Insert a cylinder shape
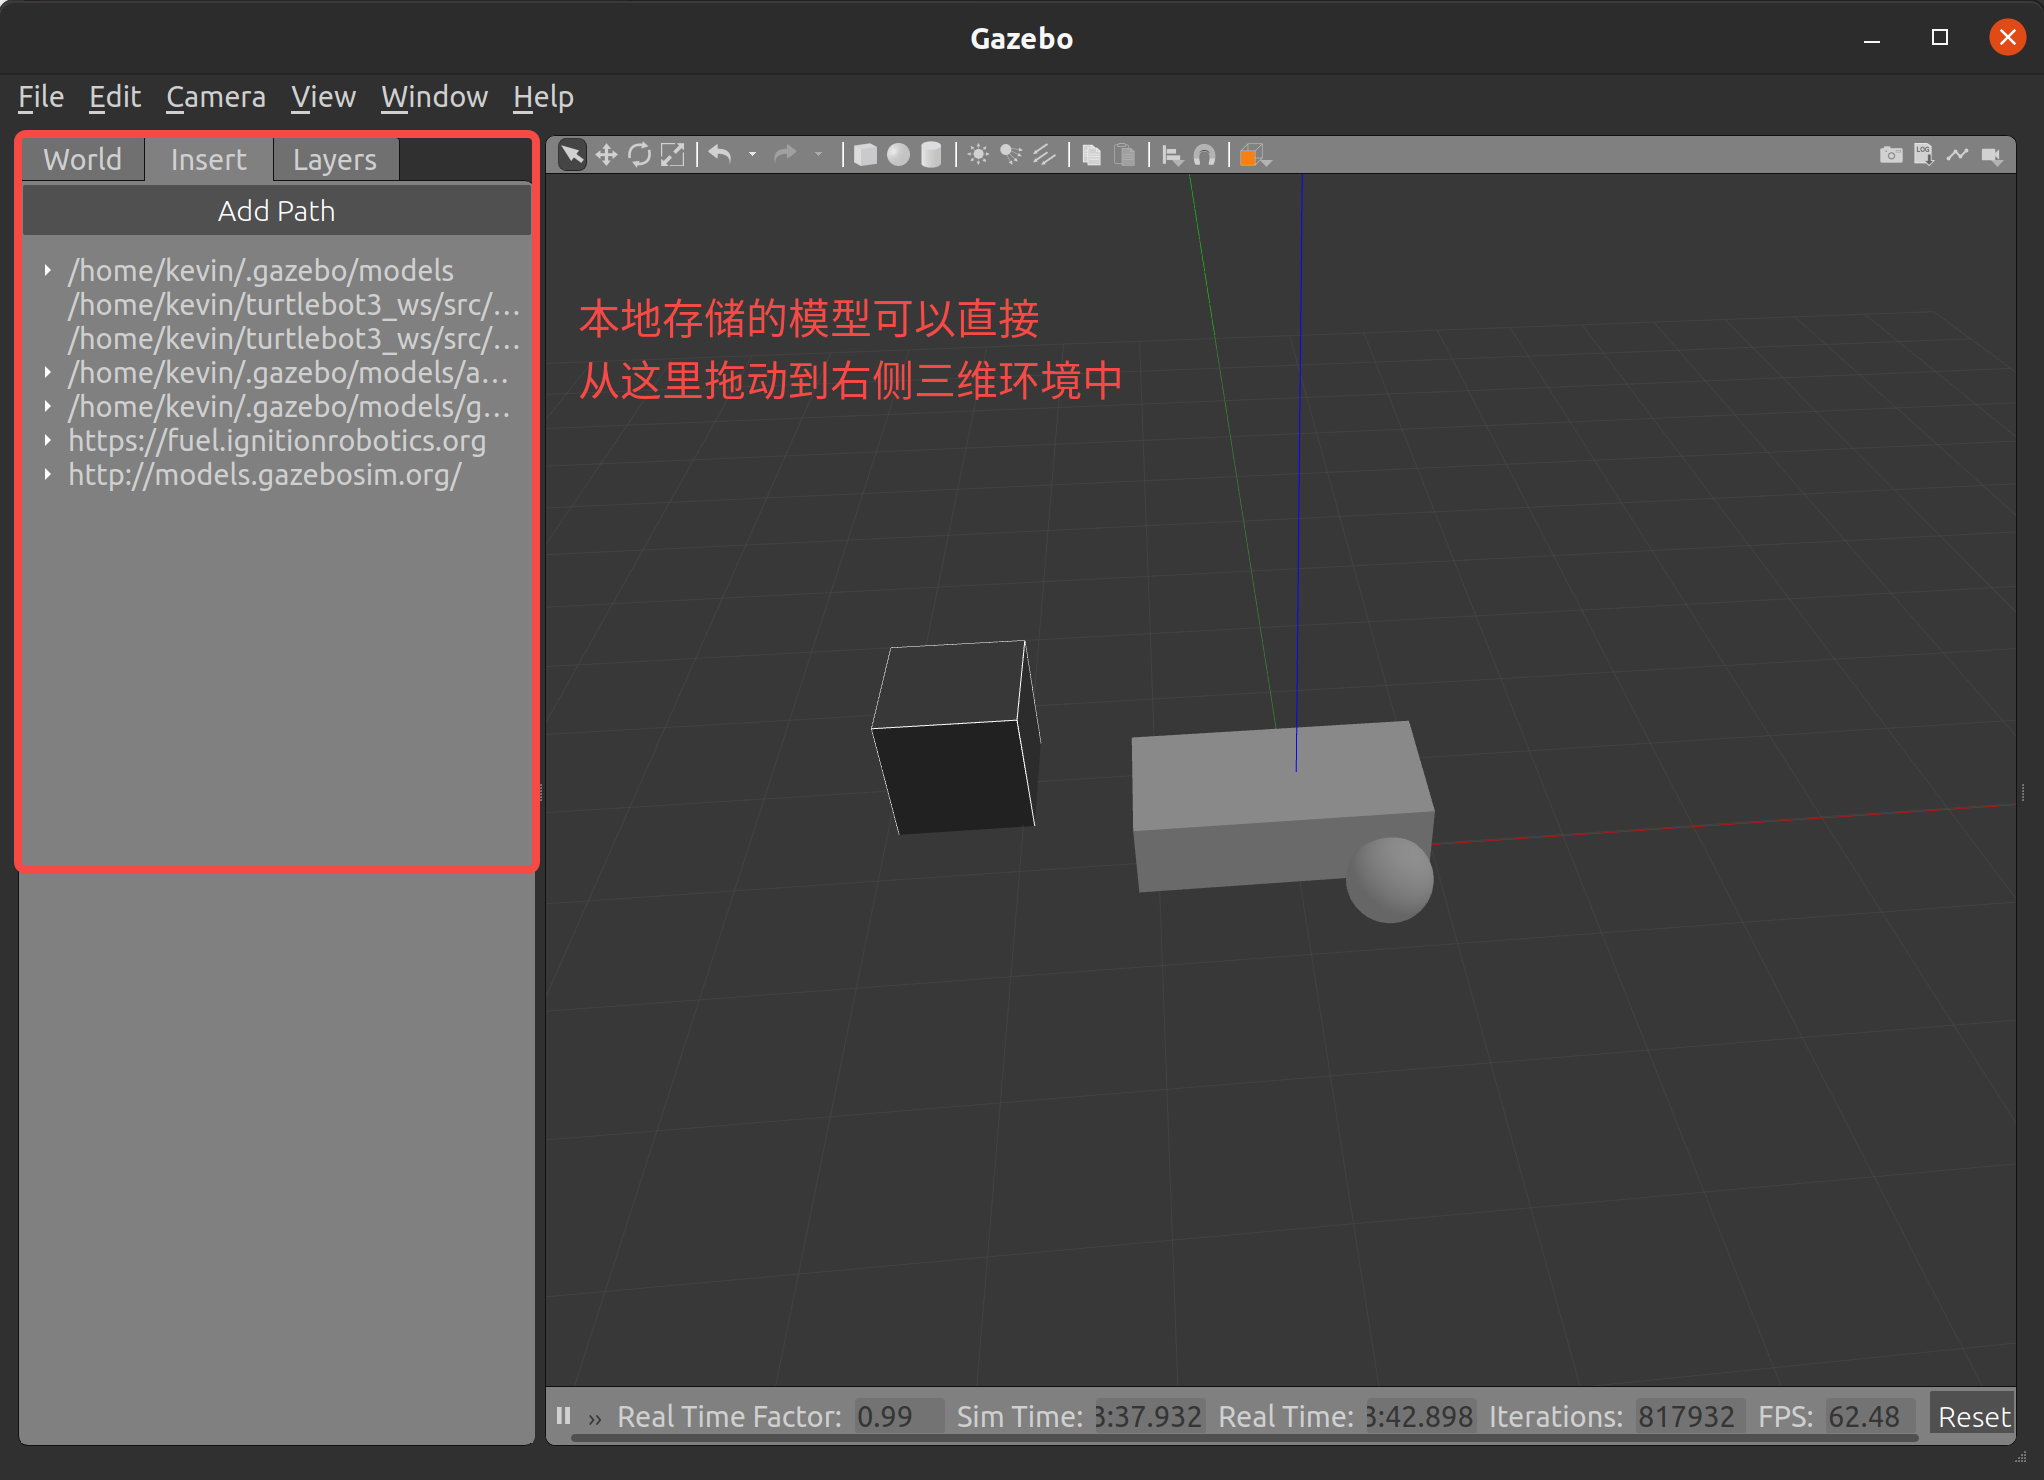This screenshot has width=2044, height=1480. [x=931, y=155]
